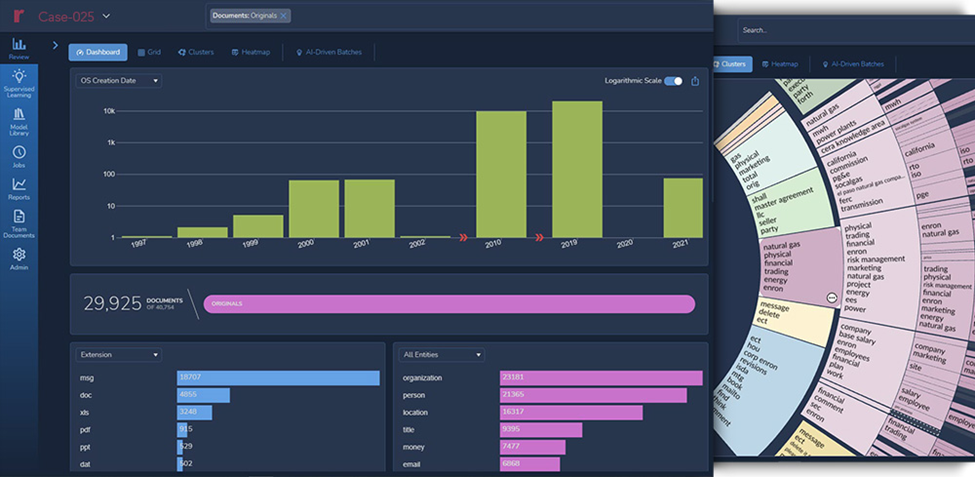Select the xls extension bar 3248
Screen dimensions: 975x477
click(x=194, y=413)
